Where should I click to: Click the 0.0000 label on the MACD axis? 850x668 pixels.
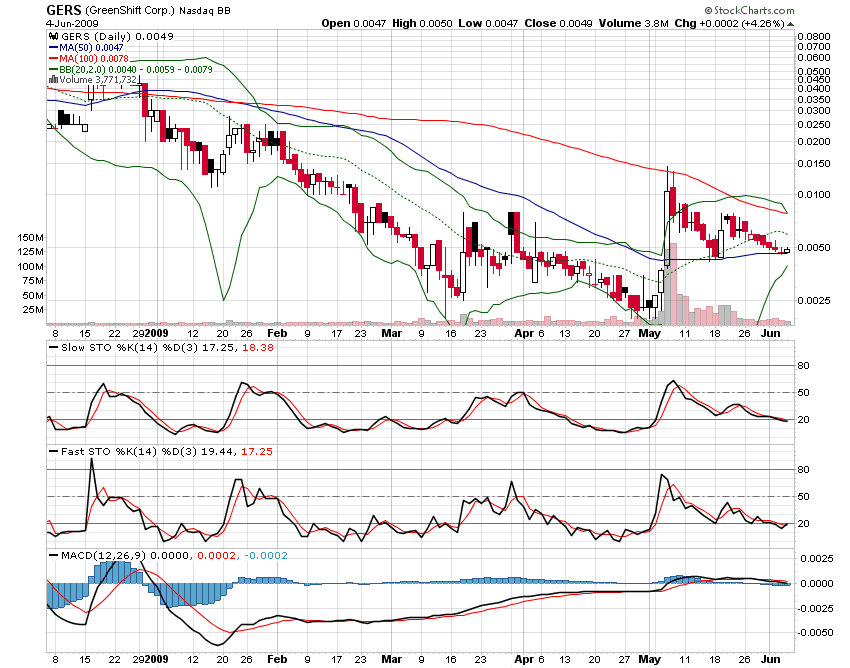coord(817,584)
